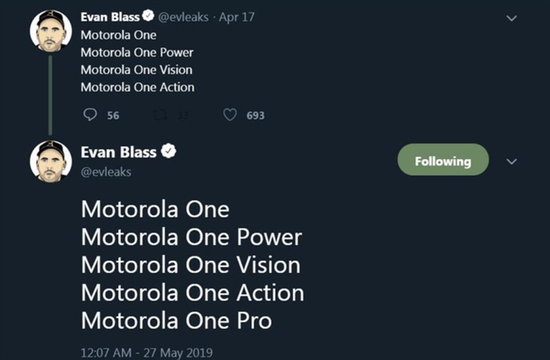
Task: Click the 693 likes count
Action: point(255,115)
